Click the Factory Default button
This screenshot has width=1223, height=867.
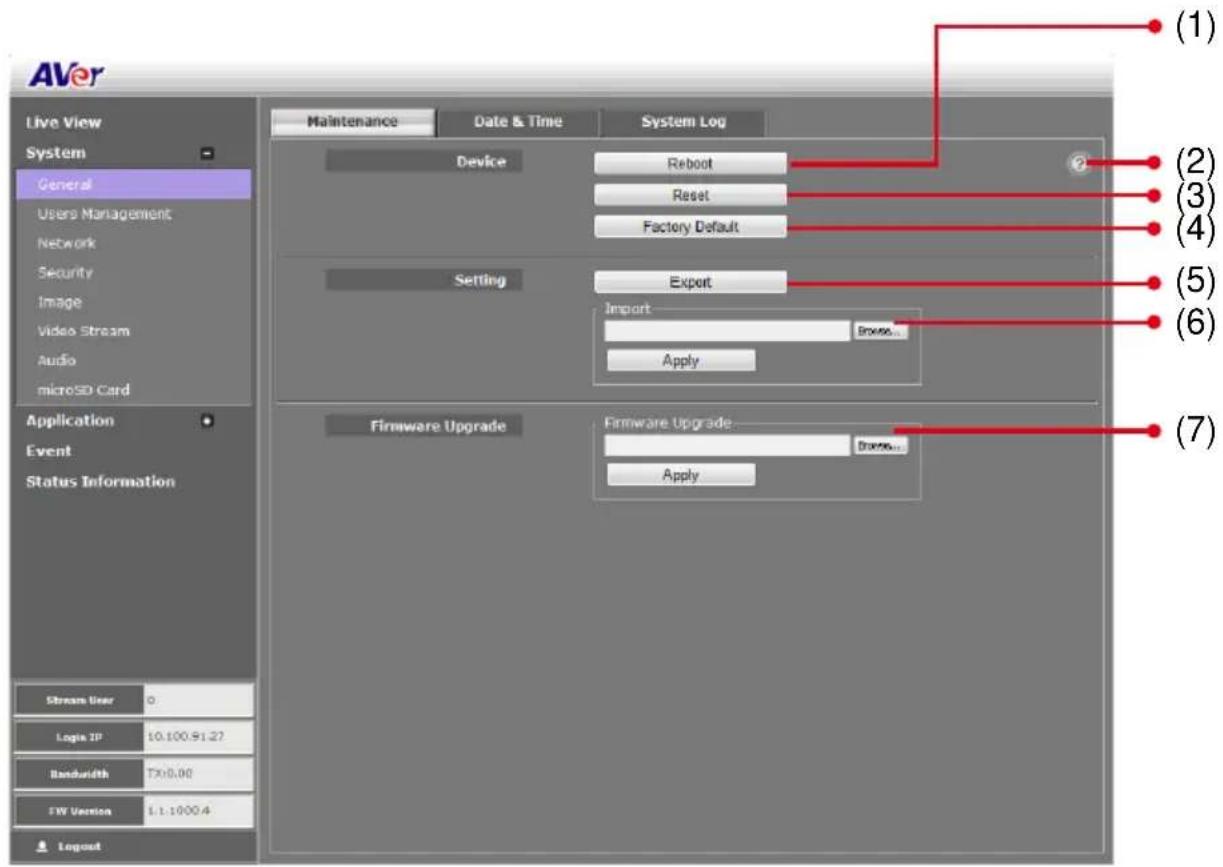690,227
